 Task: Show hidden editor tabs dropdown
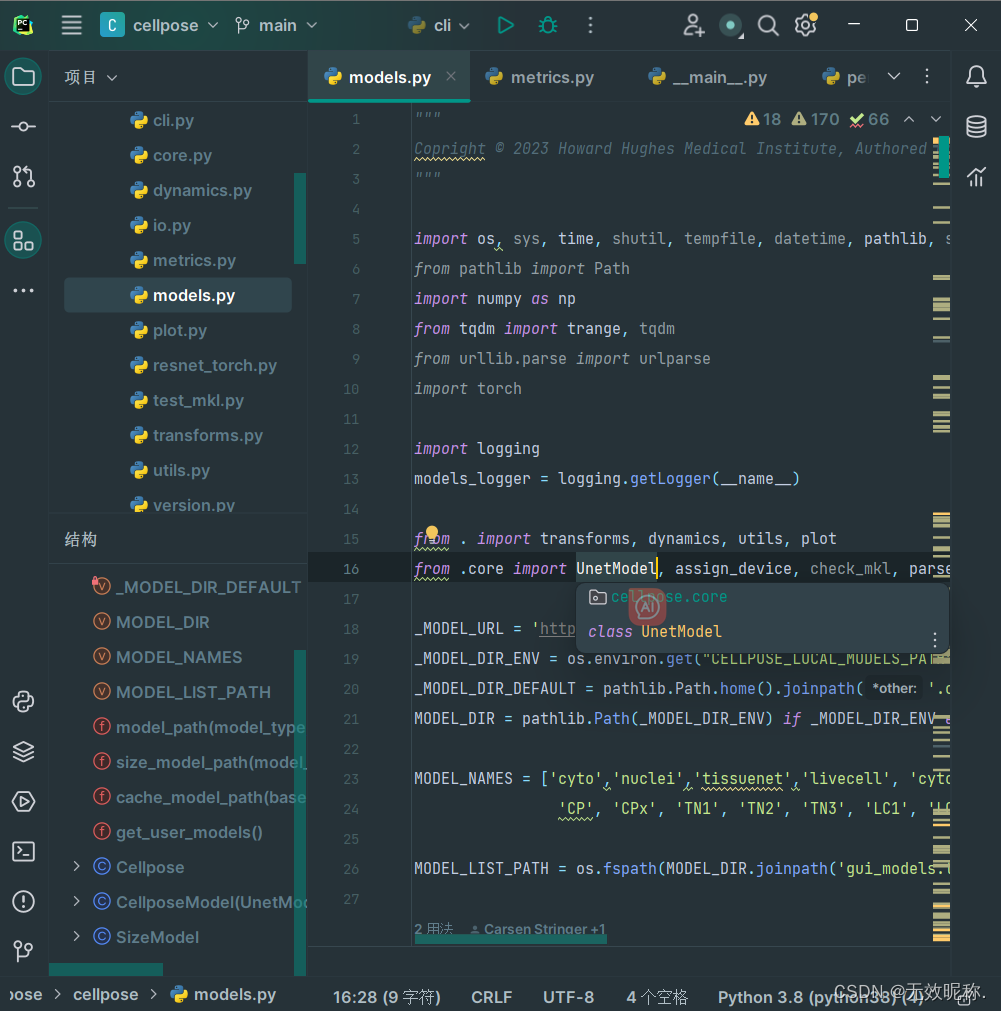pos(893,76)
